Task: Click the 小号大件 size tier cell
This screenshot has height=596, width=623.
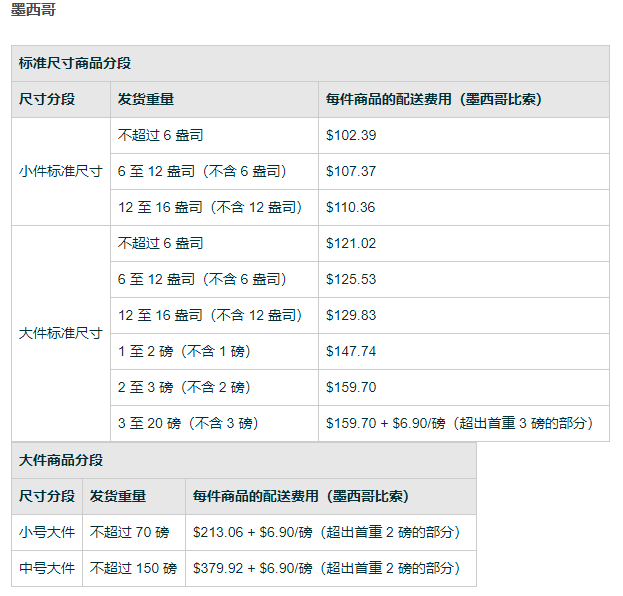Action: 47,532
